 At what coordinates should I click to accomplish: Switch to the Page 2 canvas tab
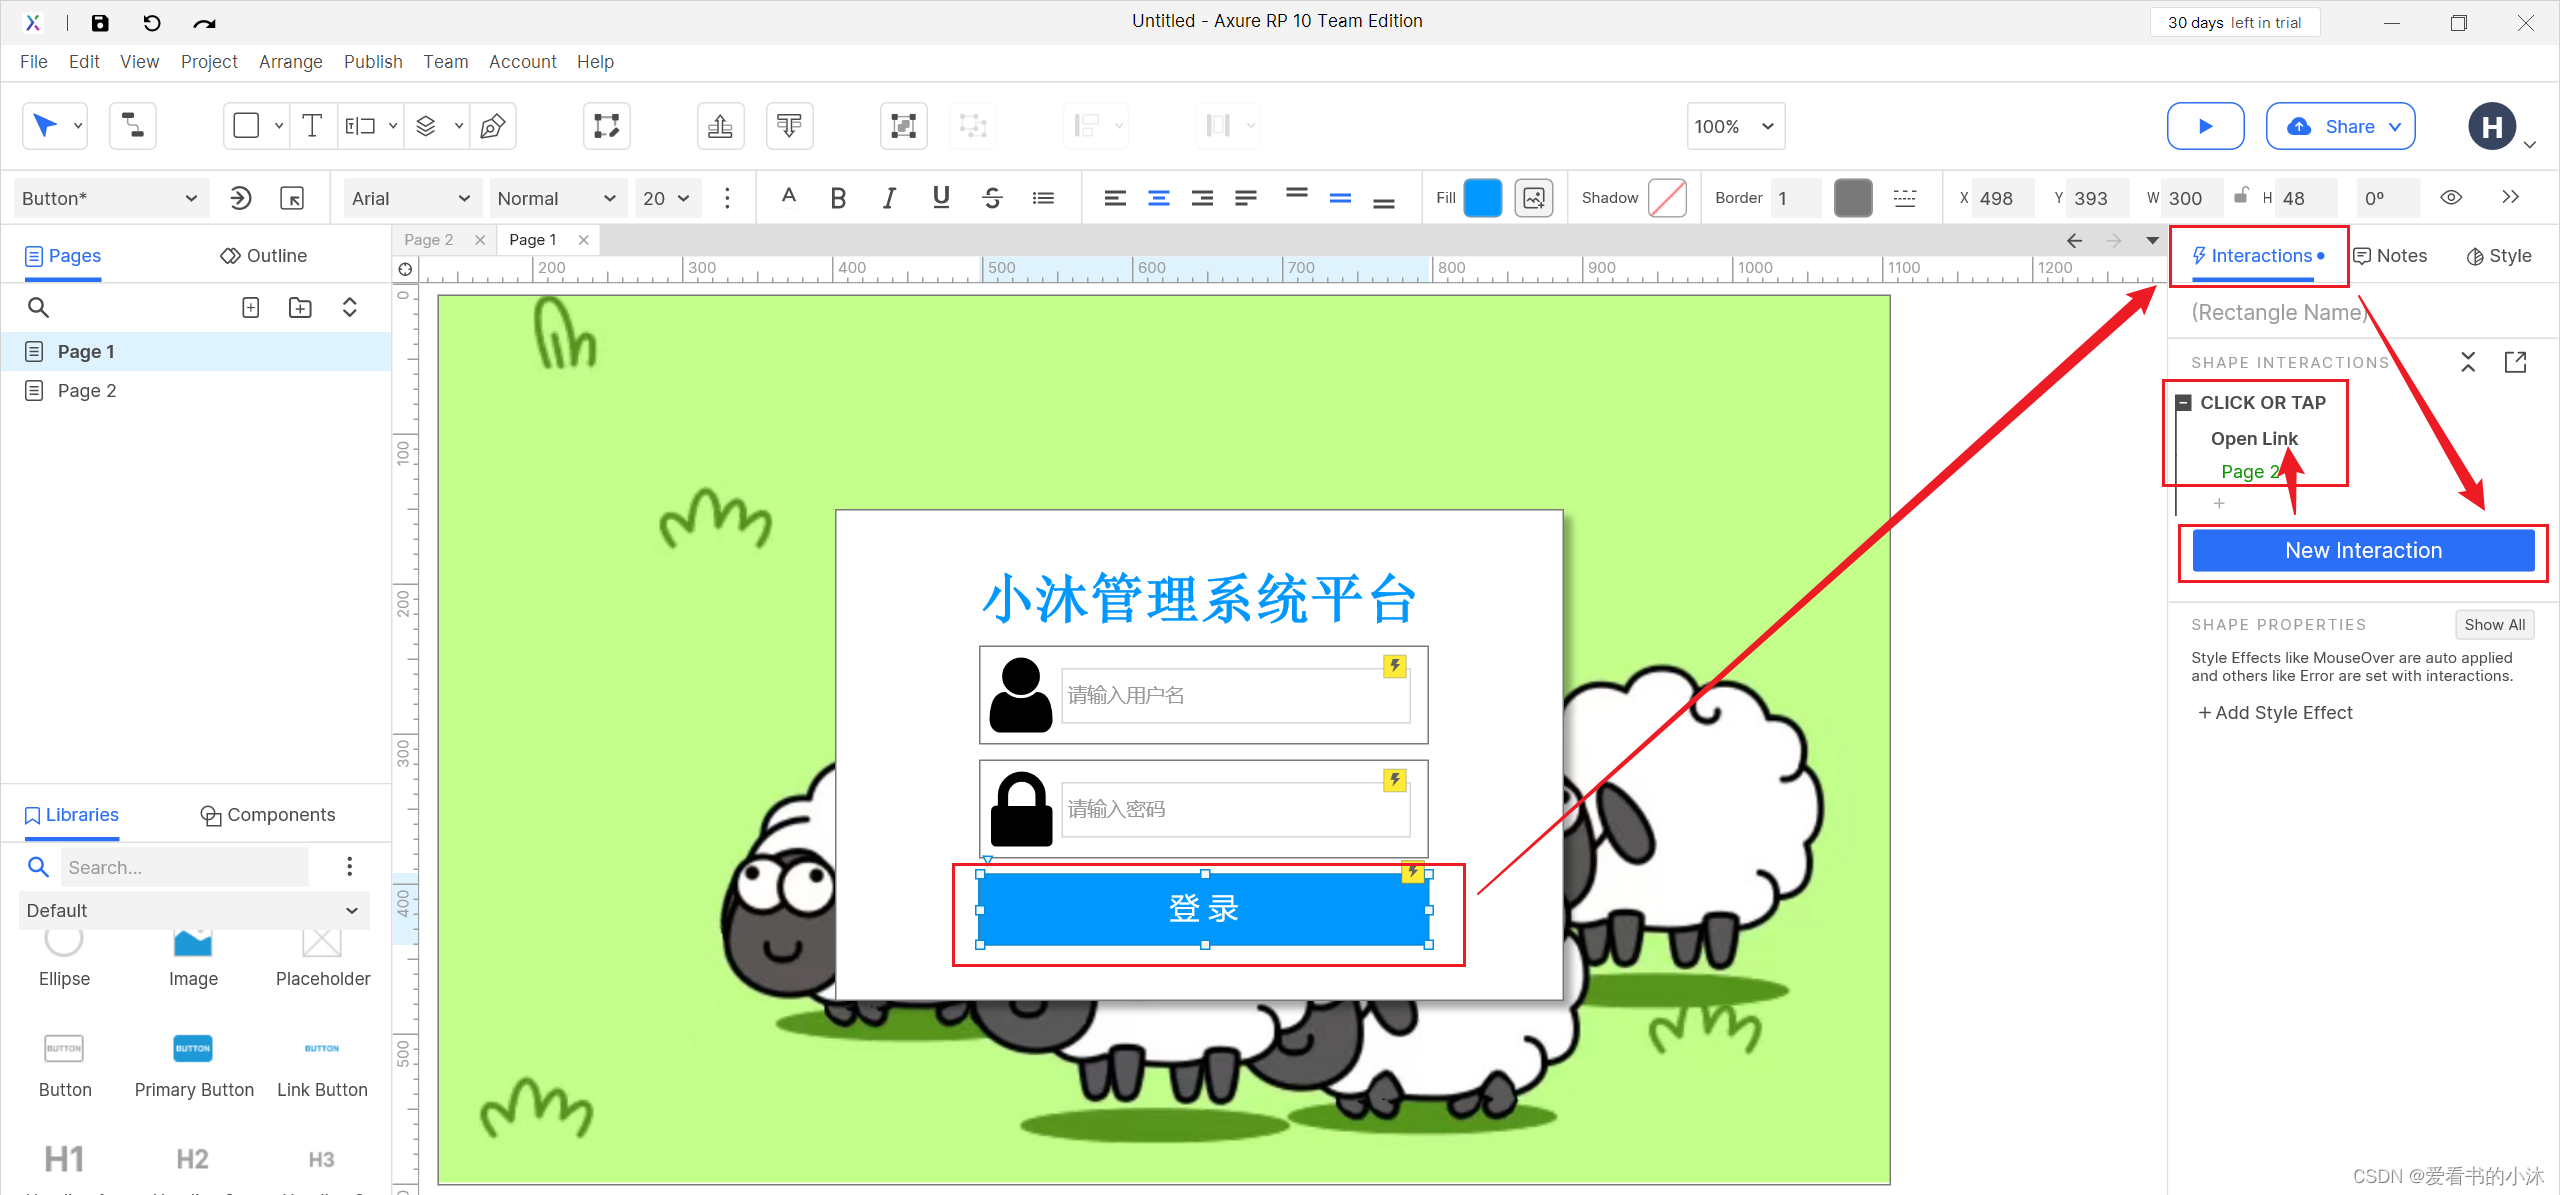[429, 239]
